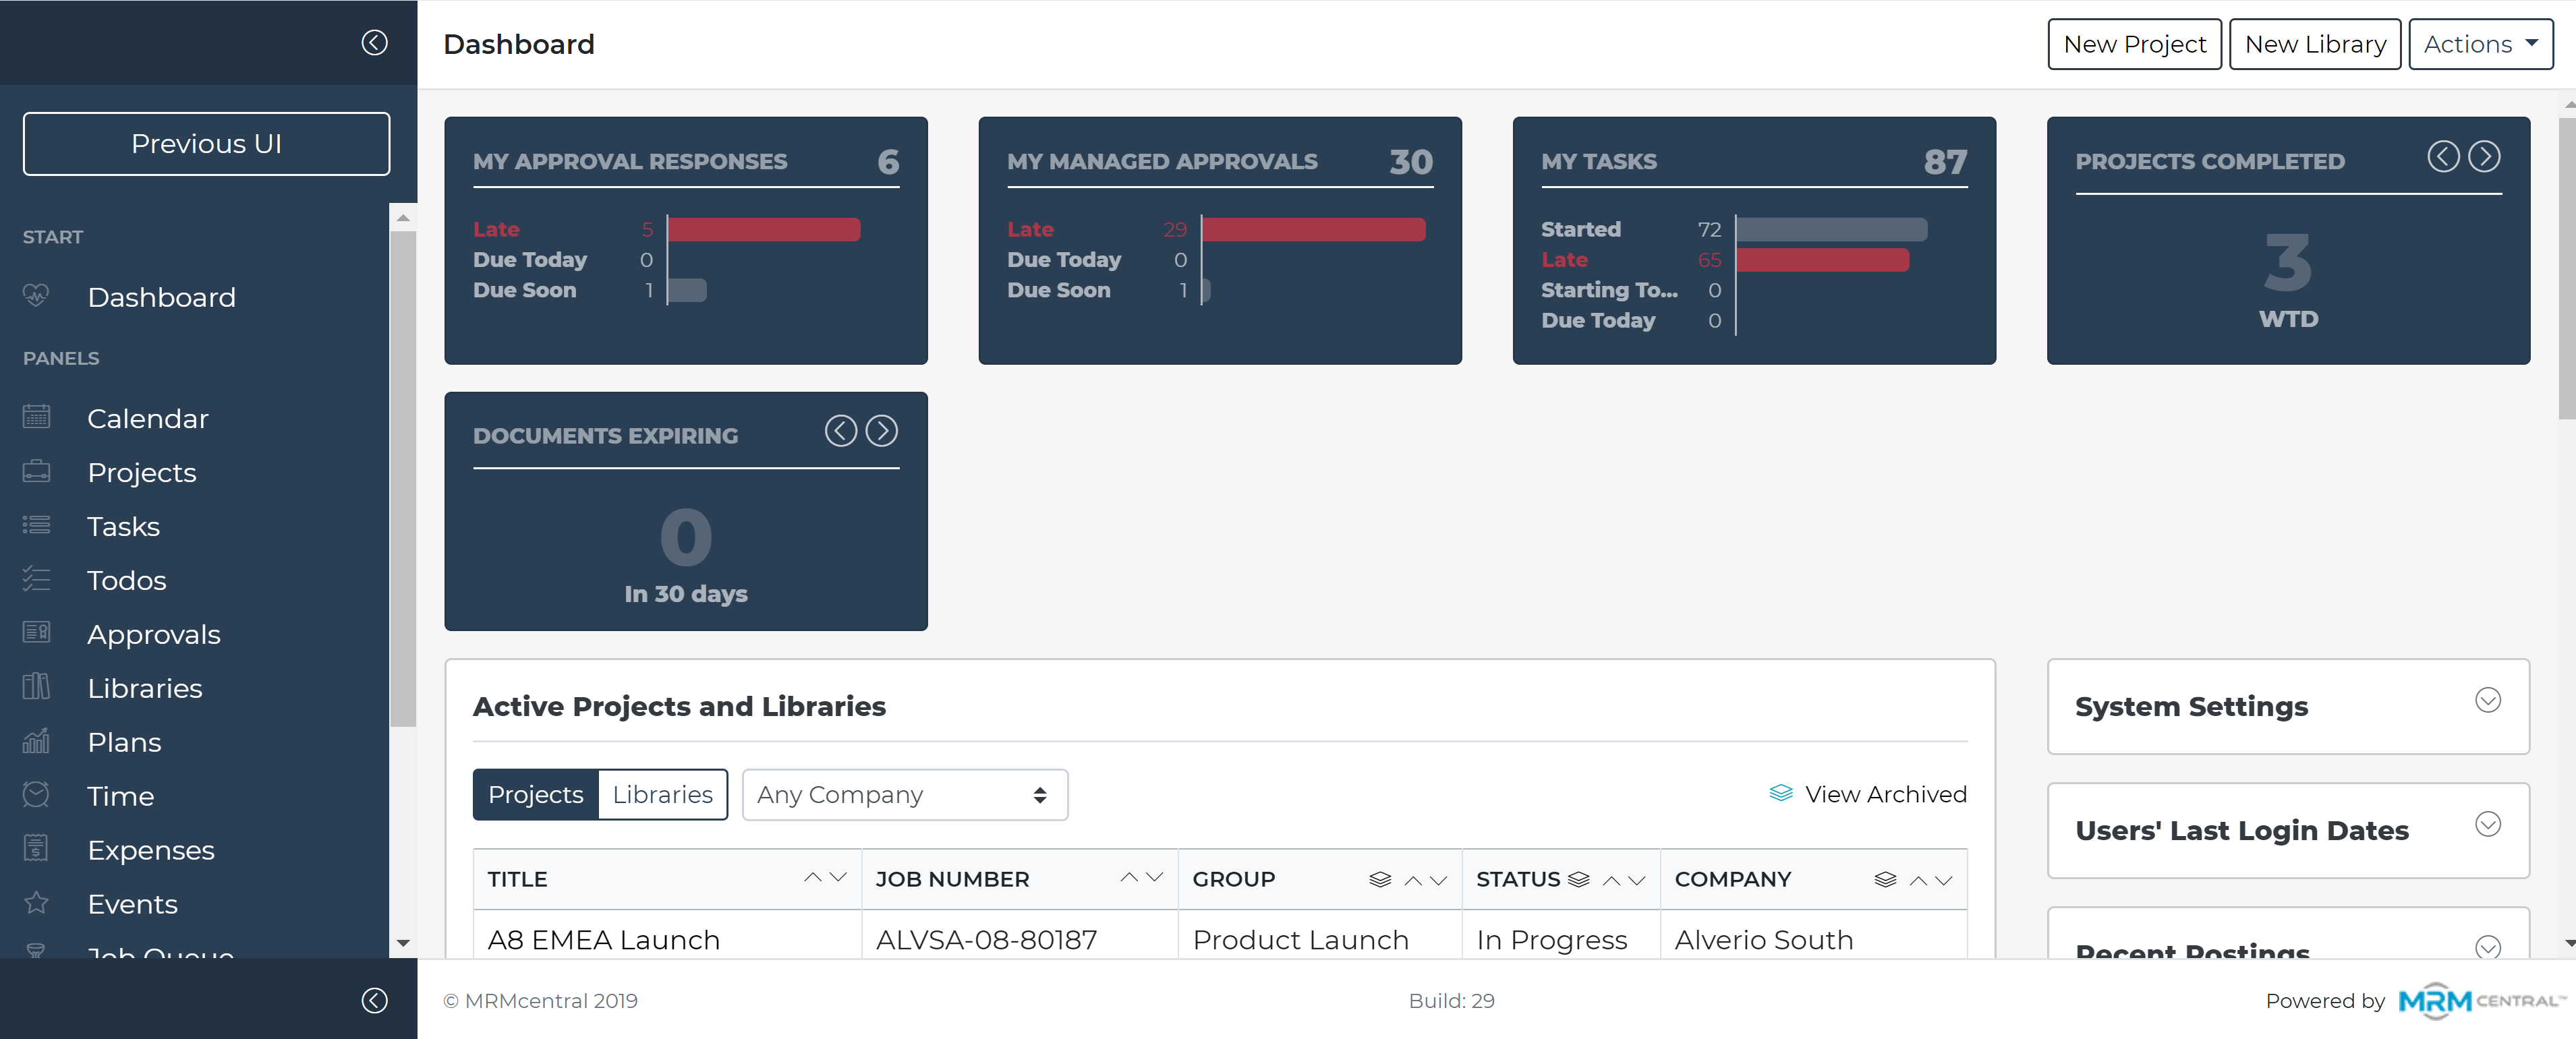The height and width of the screenshot is (1039, 2576).
Task: Click the View Archived layers icon
Action: click(1780, 793)
